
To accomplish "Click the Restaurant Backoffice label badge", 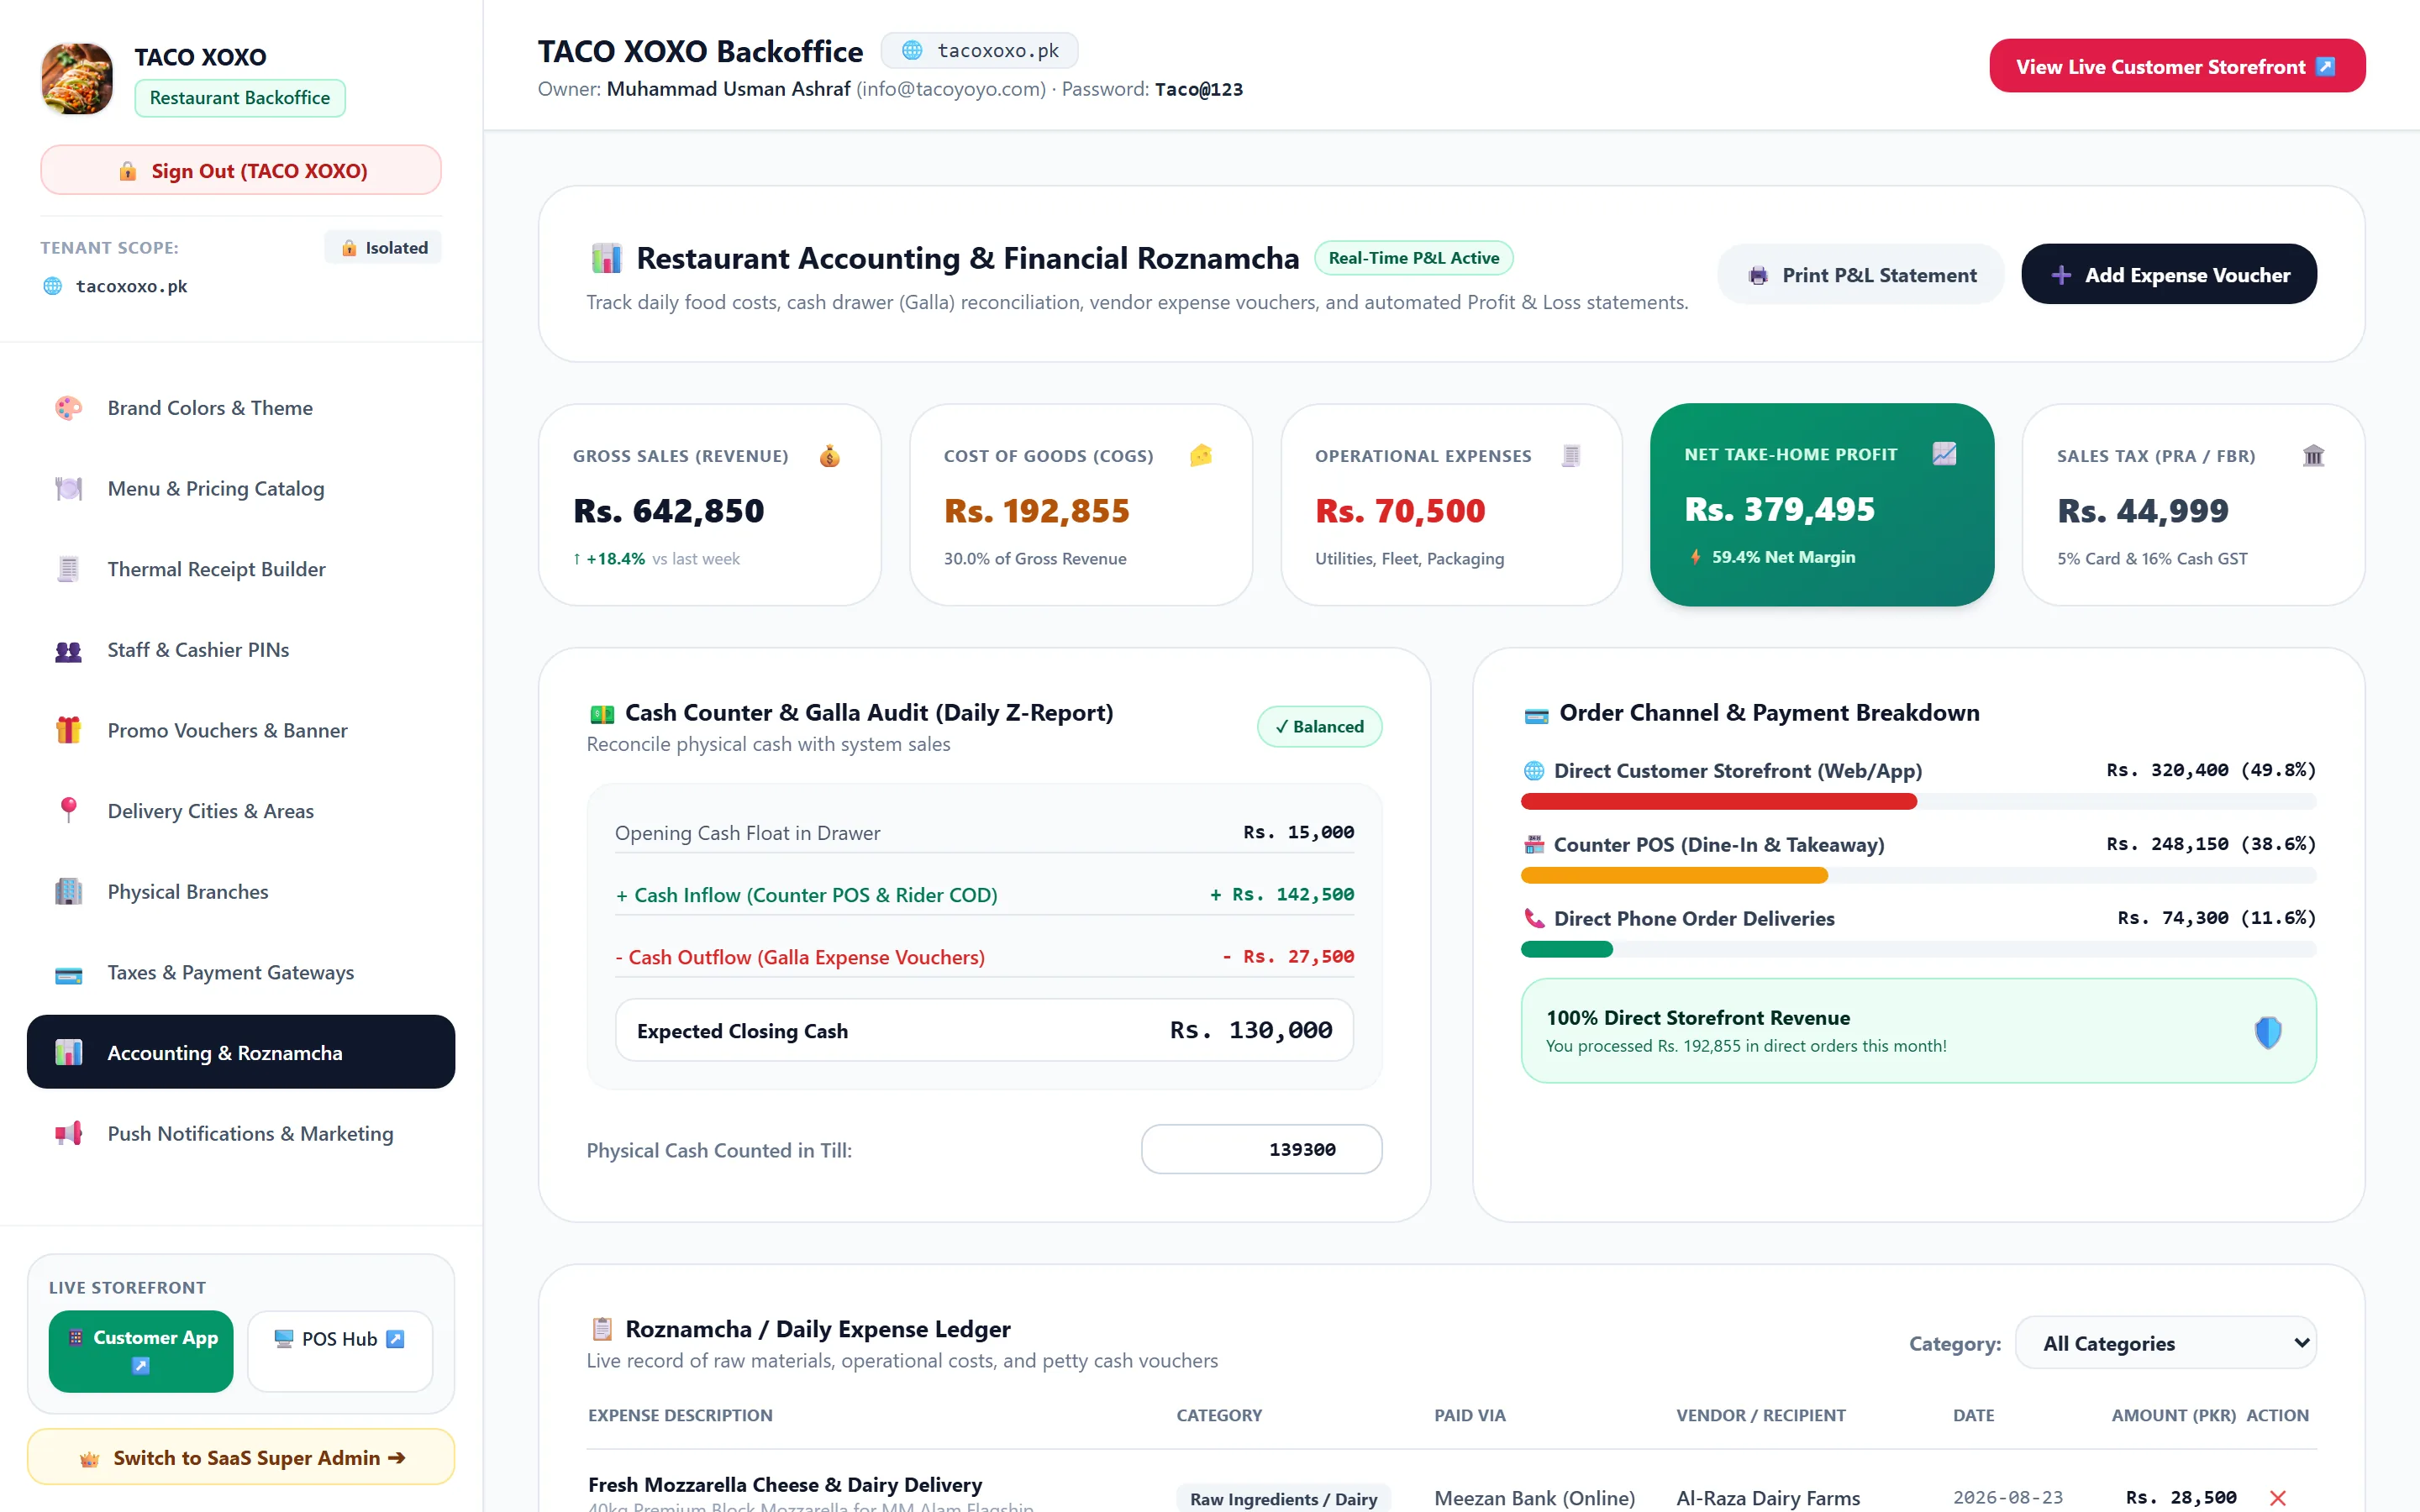I will tap(240, 98).
